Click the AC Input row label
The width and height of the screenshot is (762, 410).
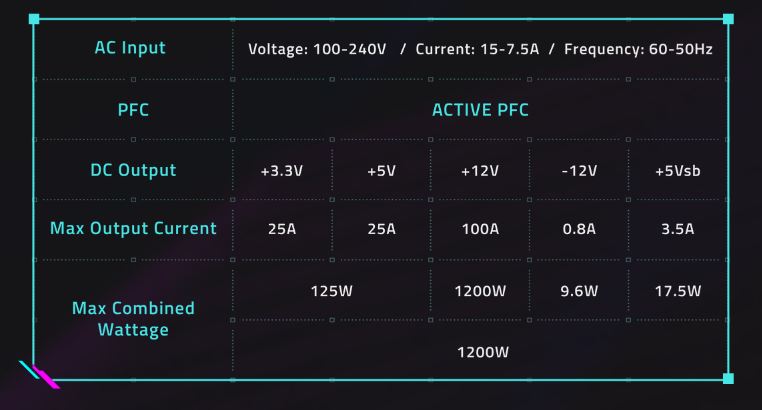(130, 48)
